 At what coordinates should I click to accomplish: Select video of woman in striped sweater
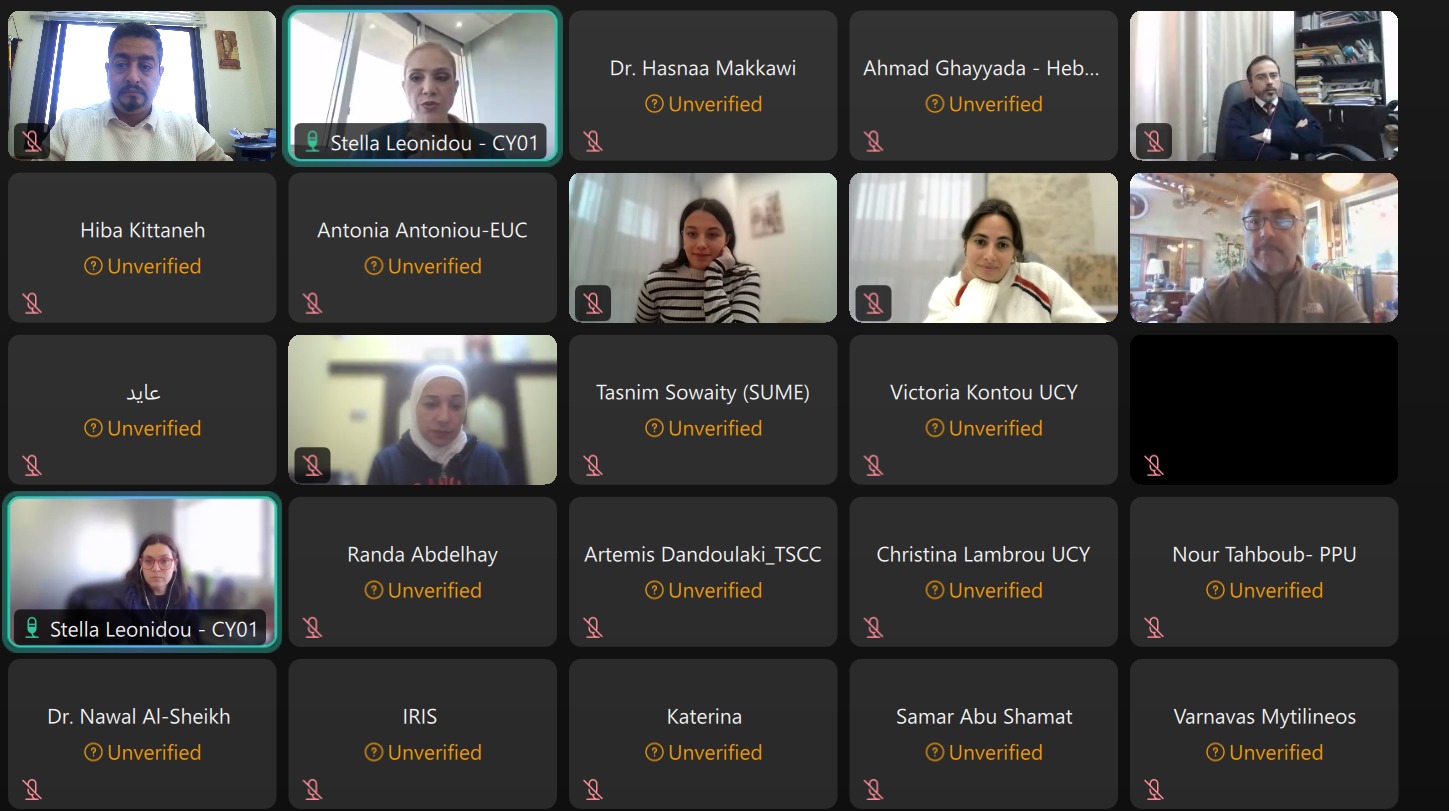(x=703, y=248)
